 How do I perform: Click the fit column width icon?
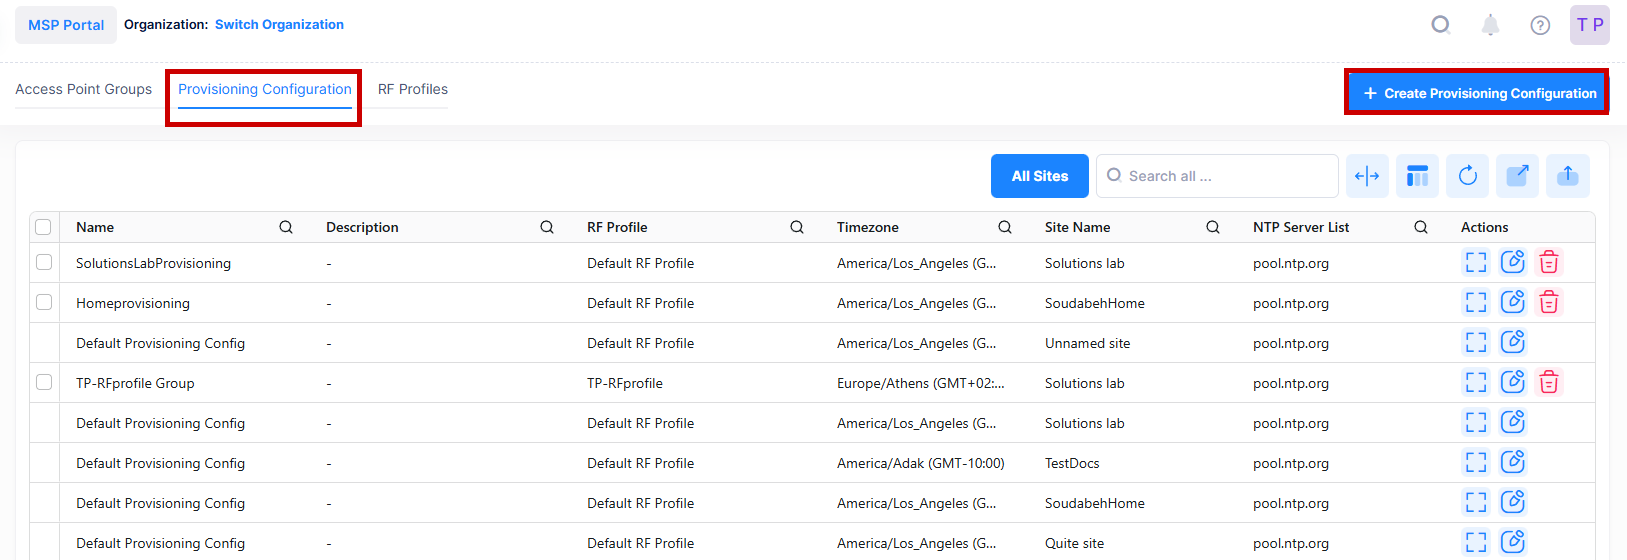click(1367, 176)
